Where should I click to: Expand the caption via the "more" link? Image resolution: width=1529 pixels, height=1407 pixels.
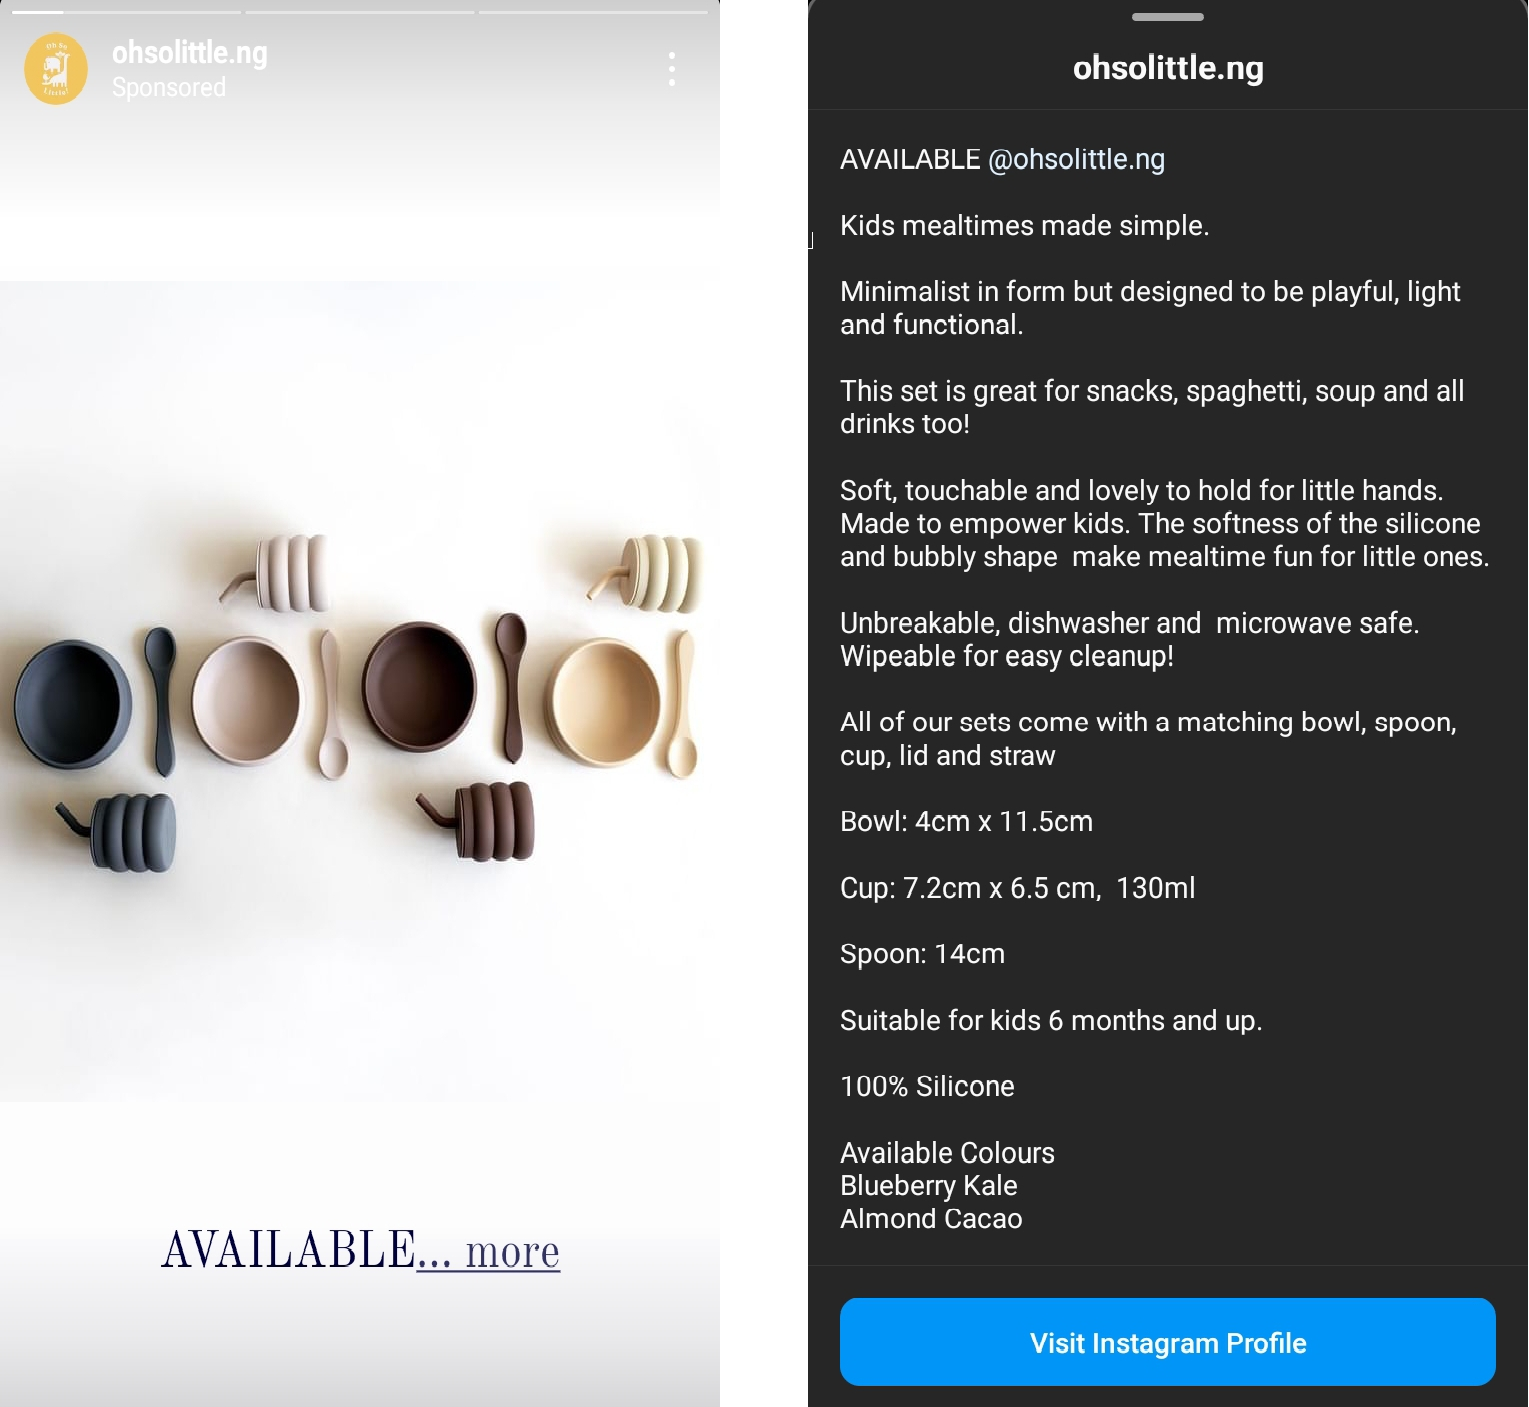(512, 1251)
